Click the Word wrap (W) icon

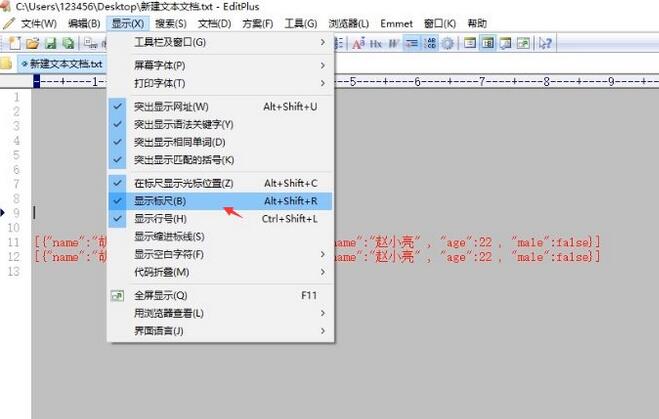(x=393, y=43)
